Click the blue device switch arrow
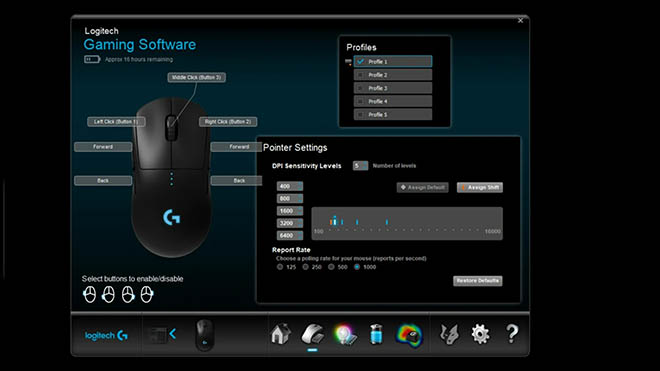This screenshot has width=660, height=371. [173, 334]
